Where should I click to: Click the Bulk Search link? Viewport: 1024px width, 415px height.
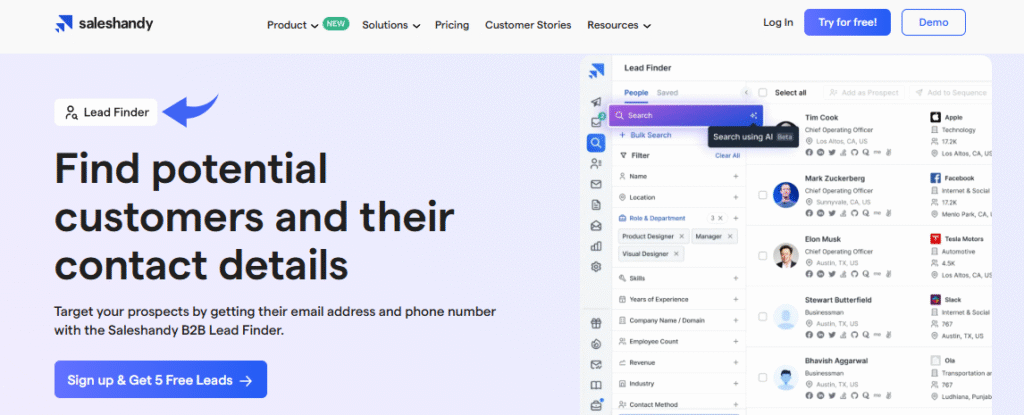tap(645, 135)
